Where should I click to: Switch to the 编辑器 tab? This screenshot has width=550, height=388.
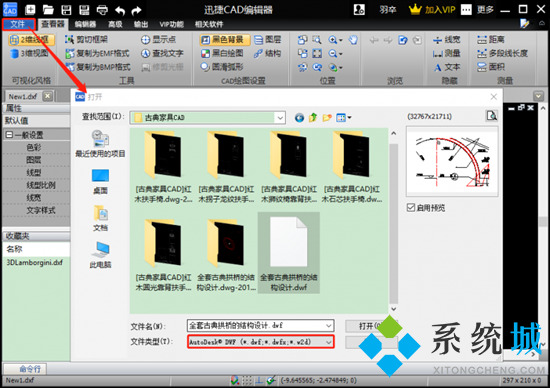85,24
